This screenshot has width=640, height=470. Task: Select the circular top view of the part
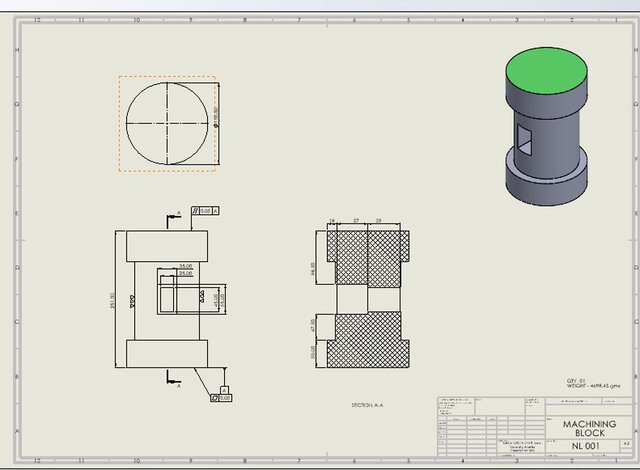[x=167, y=123]
